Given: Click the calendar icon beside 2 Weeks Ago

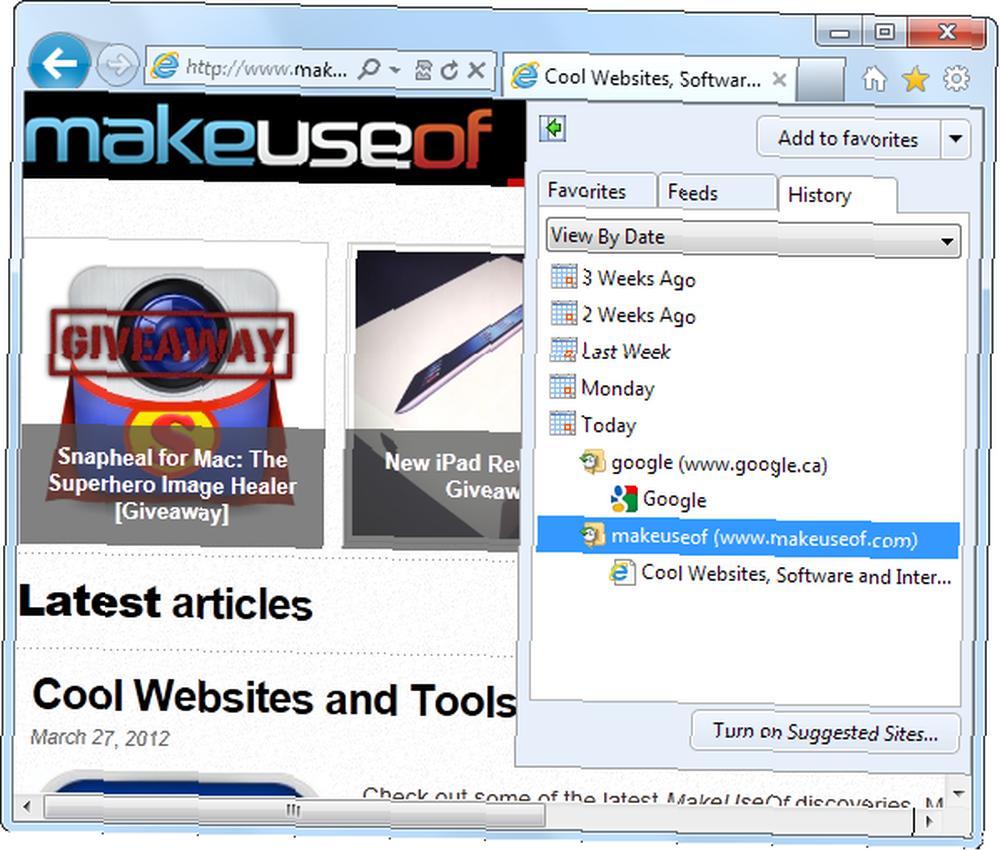Looking at the screenshot, I should pos(563,313).
